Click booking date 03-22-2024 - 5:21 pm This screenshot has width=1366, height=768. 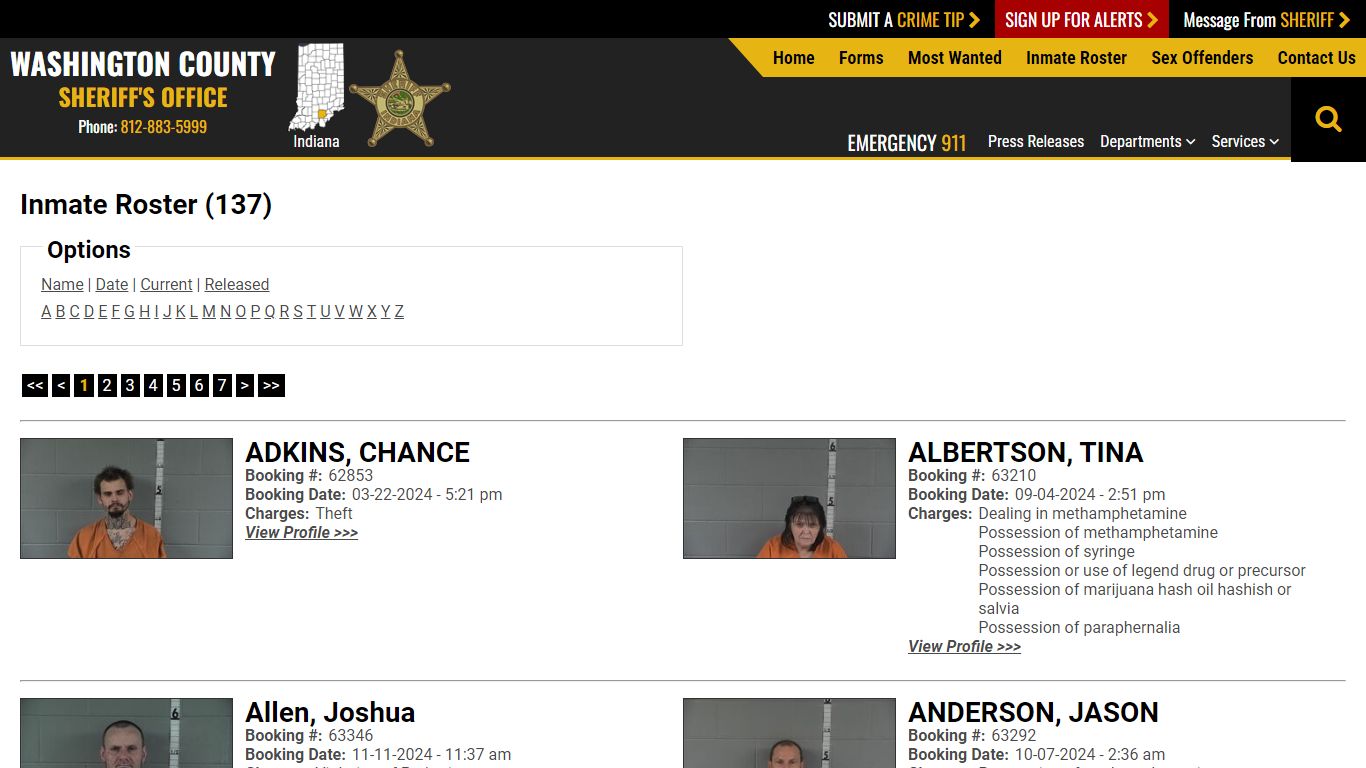pyautogui.click(x=427, y=495)
